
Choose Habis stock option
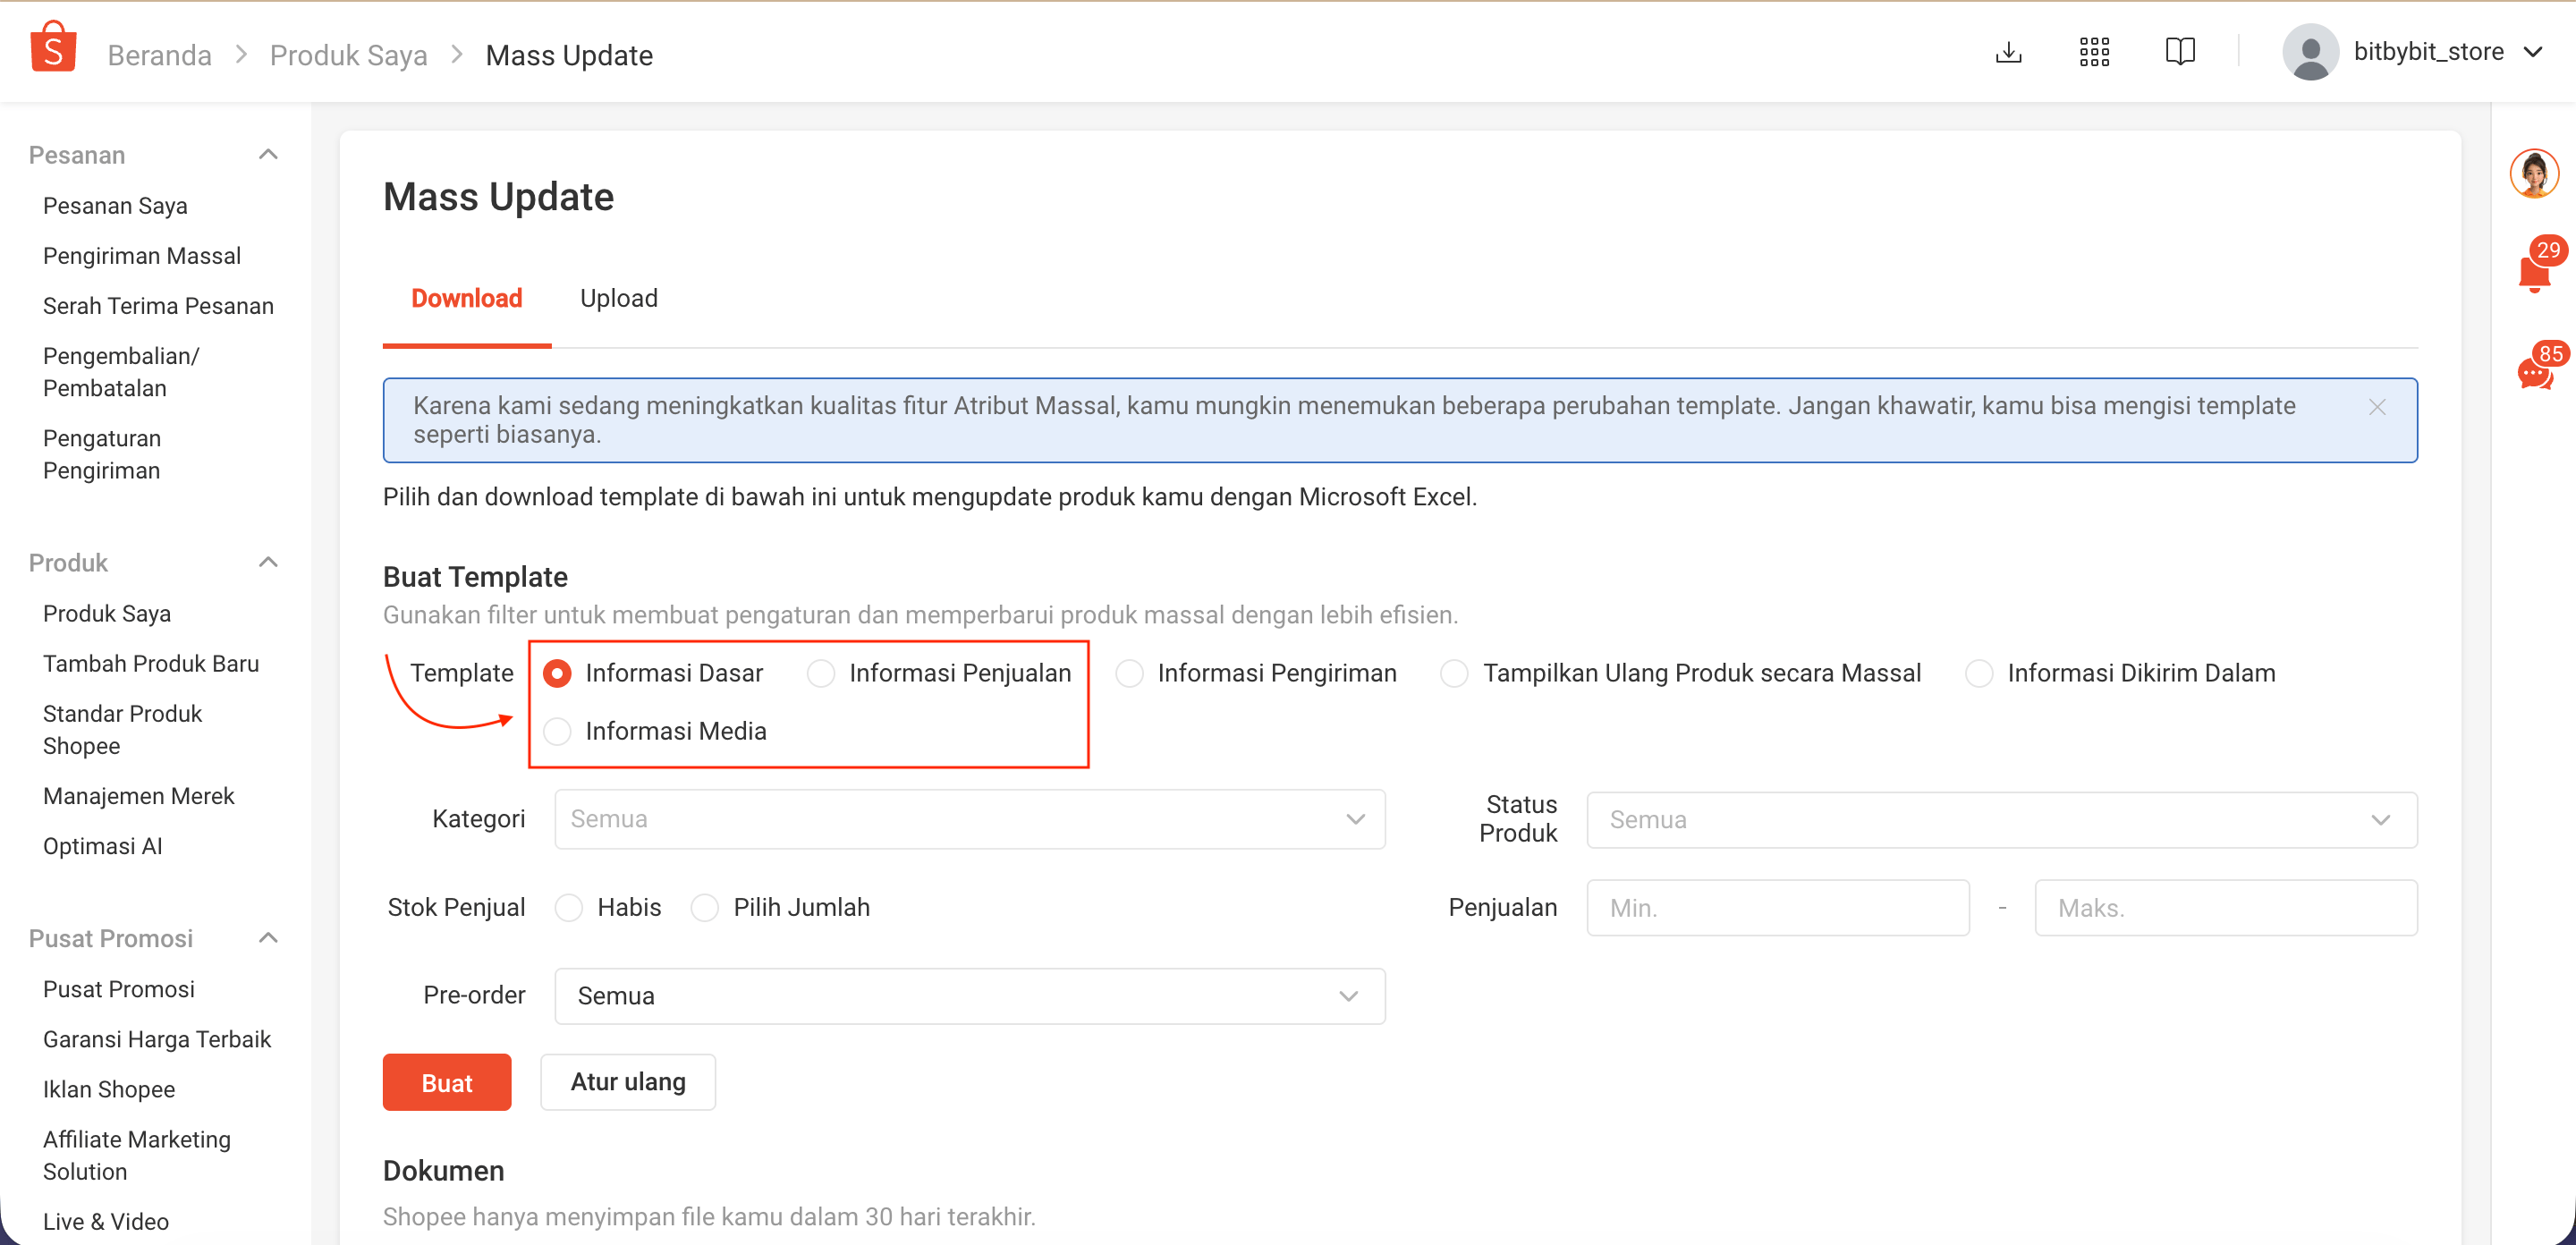pos(569,907)
